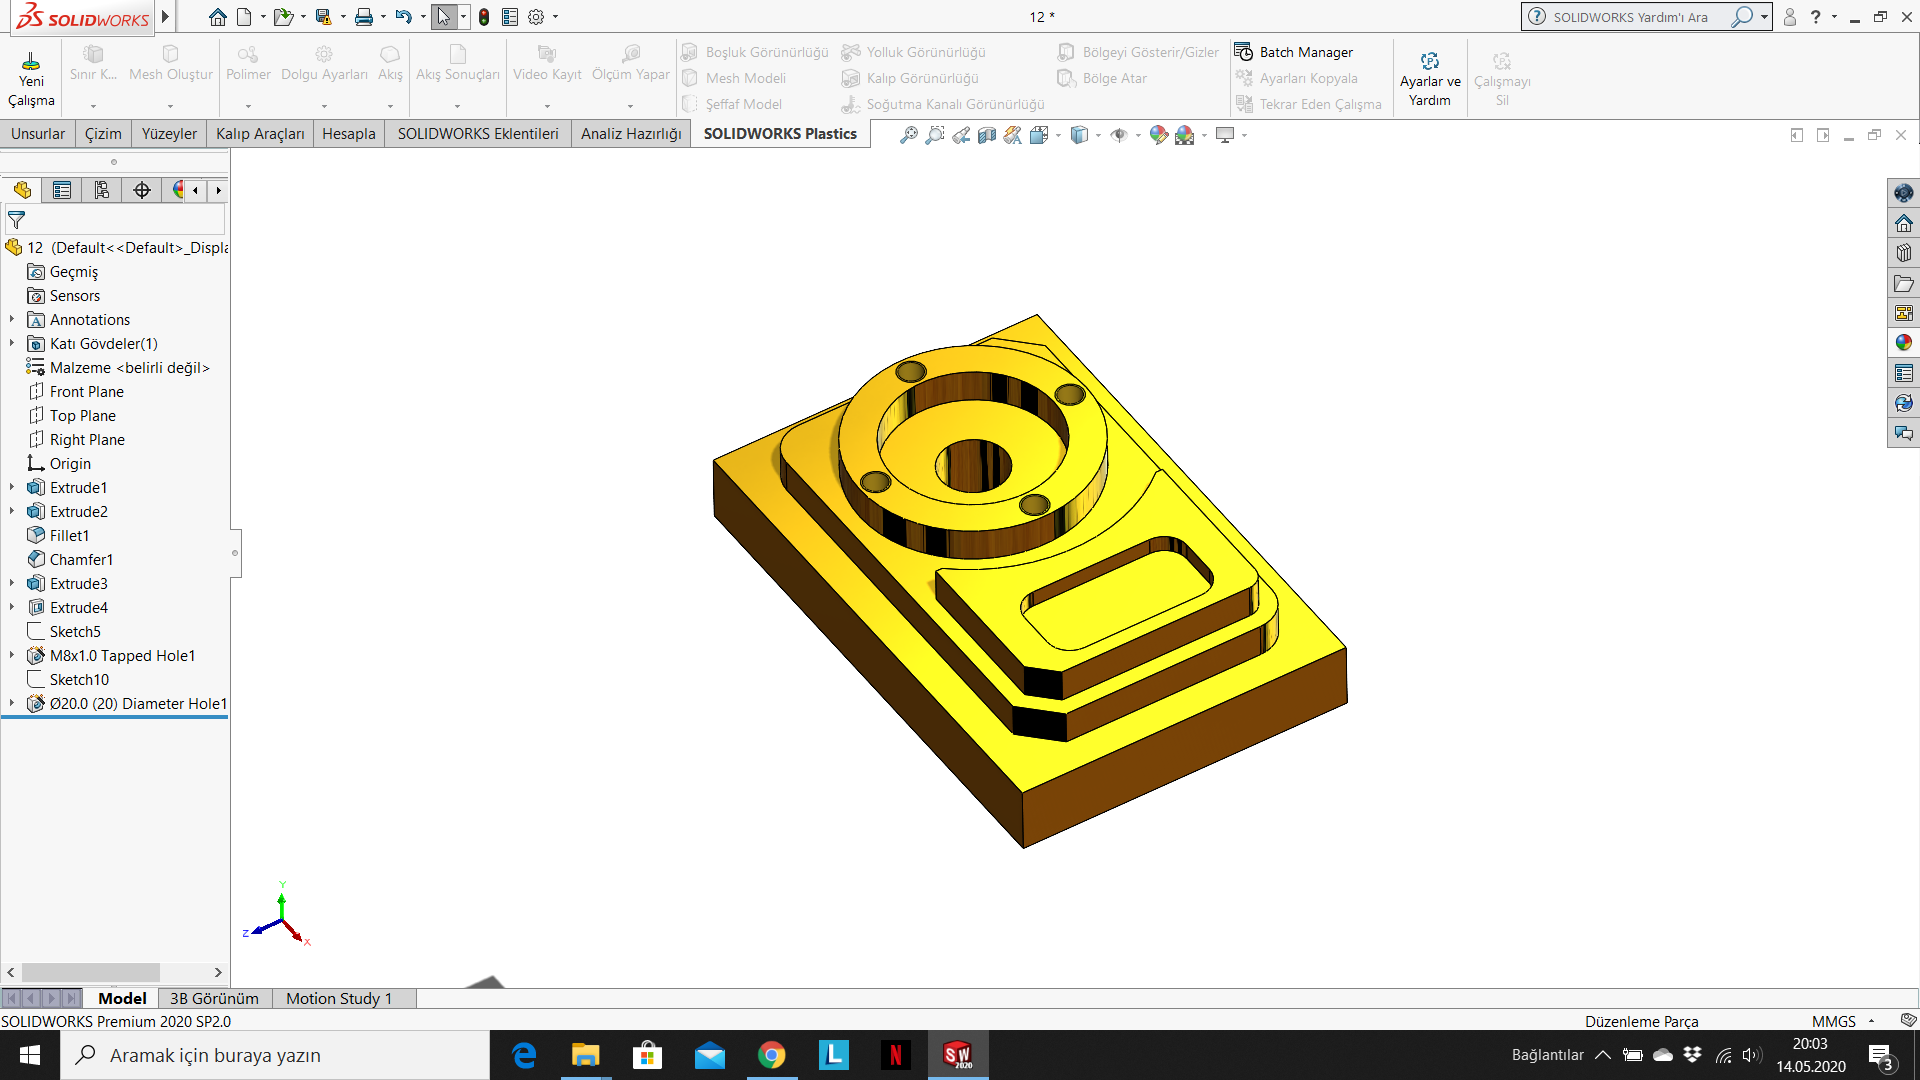
Task: Toggle the Select cursor tool
Action: (444, 17)
